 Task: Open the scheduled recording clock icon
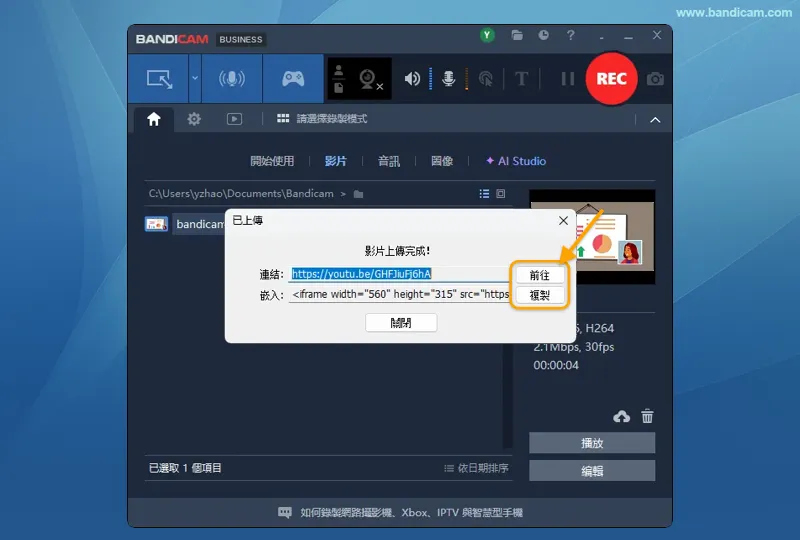[544, 35]
